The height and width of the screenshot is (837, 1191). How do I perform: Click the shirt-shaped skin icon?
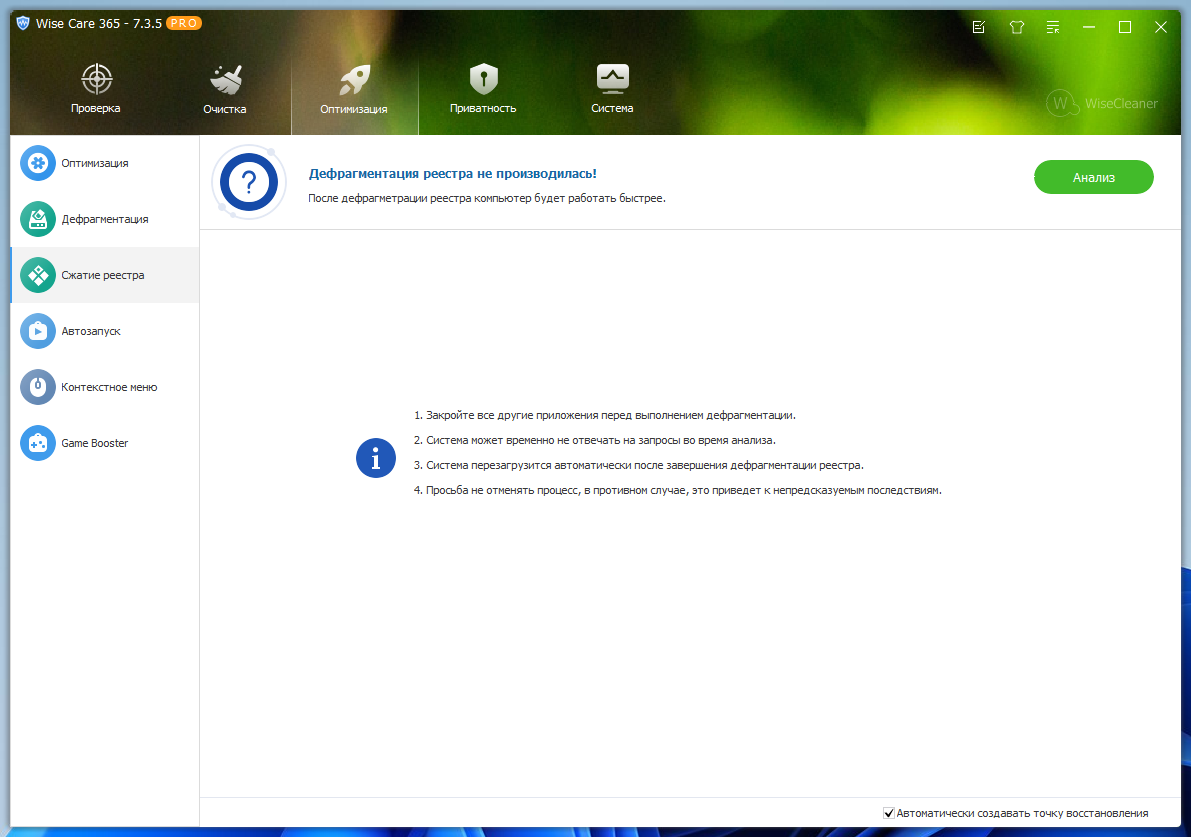[x=1017, y=27]
